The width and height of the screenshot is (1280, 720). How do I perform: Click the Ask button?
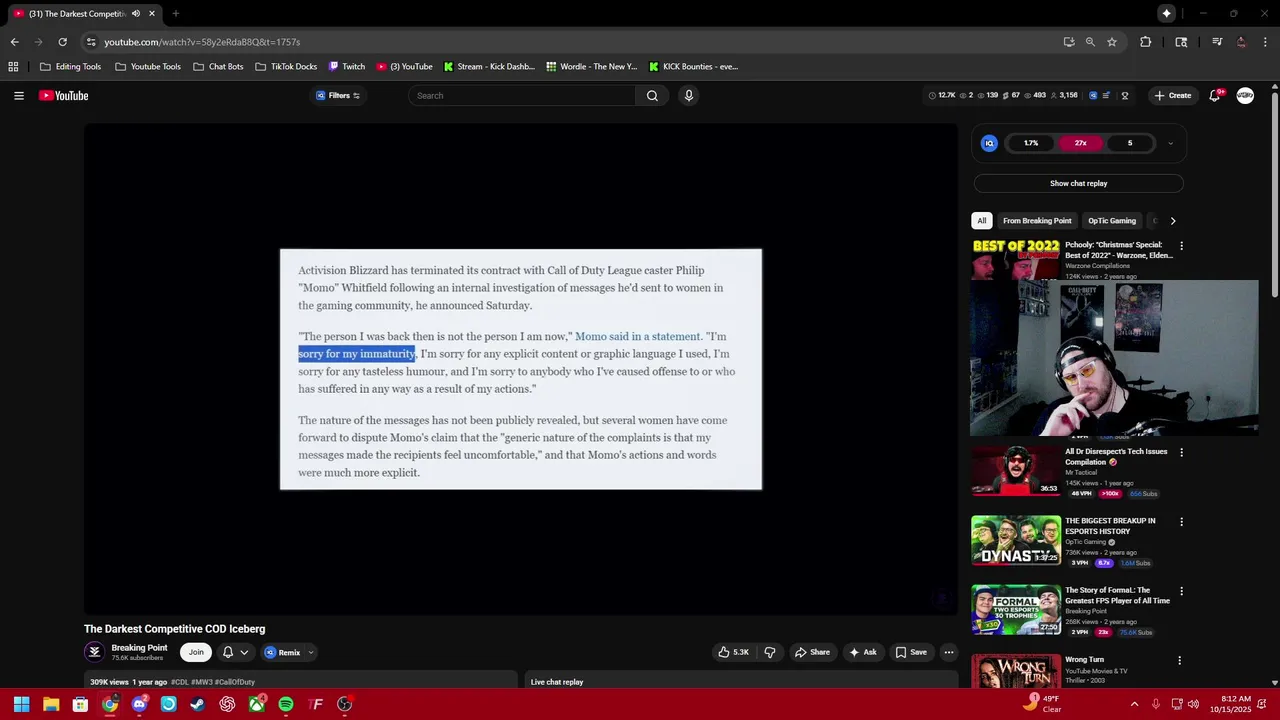tap(863, 652)
